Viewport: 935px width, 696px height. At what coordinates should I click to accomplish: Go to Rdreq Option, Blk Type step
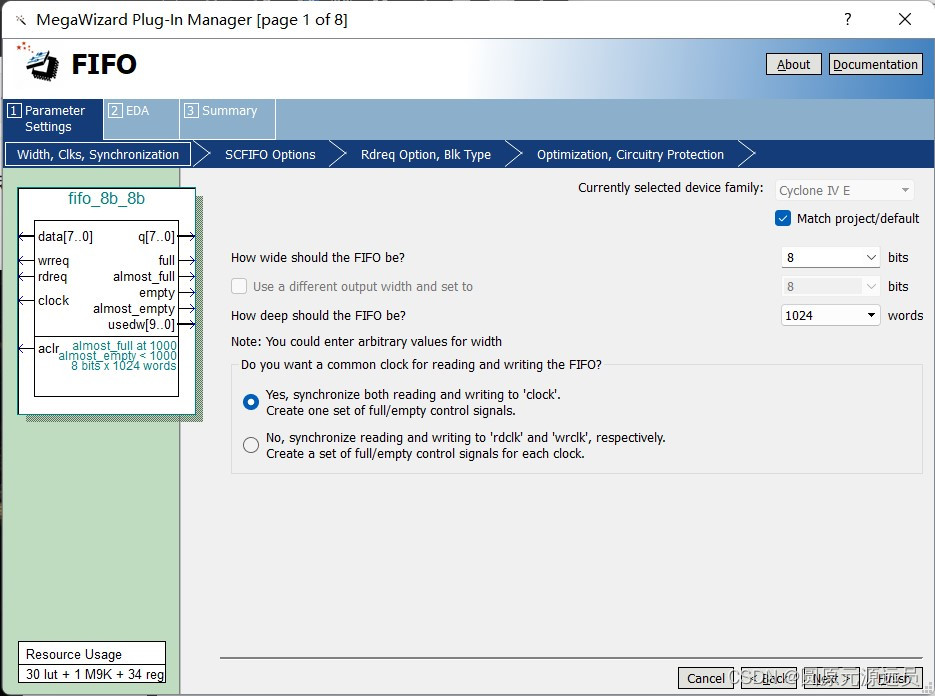tap(426, 154)
